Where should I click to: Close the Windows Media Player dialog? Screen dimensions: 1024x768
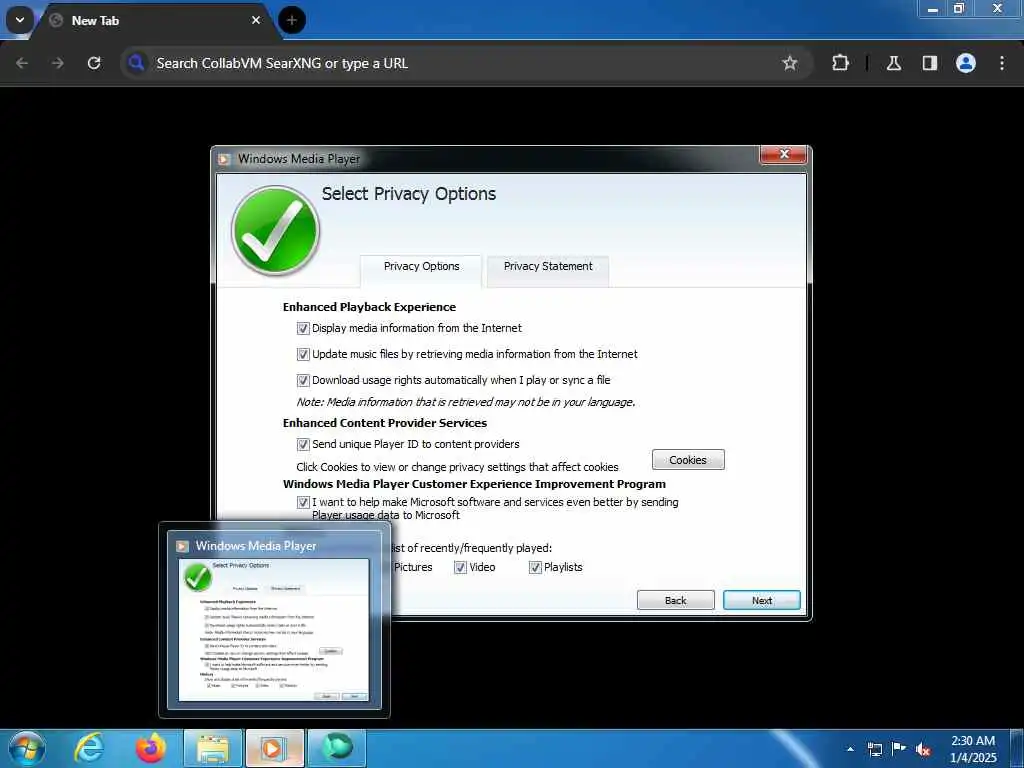pos(784,154)
